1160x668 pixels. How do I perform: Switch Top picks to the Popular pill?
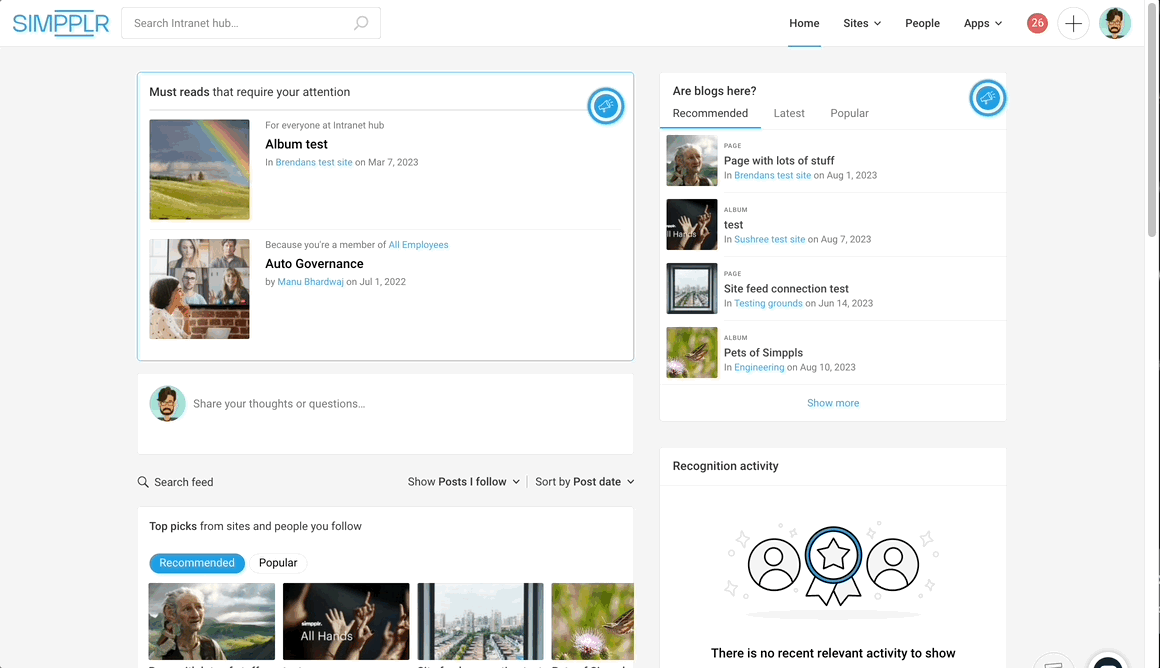click(278, 562)
